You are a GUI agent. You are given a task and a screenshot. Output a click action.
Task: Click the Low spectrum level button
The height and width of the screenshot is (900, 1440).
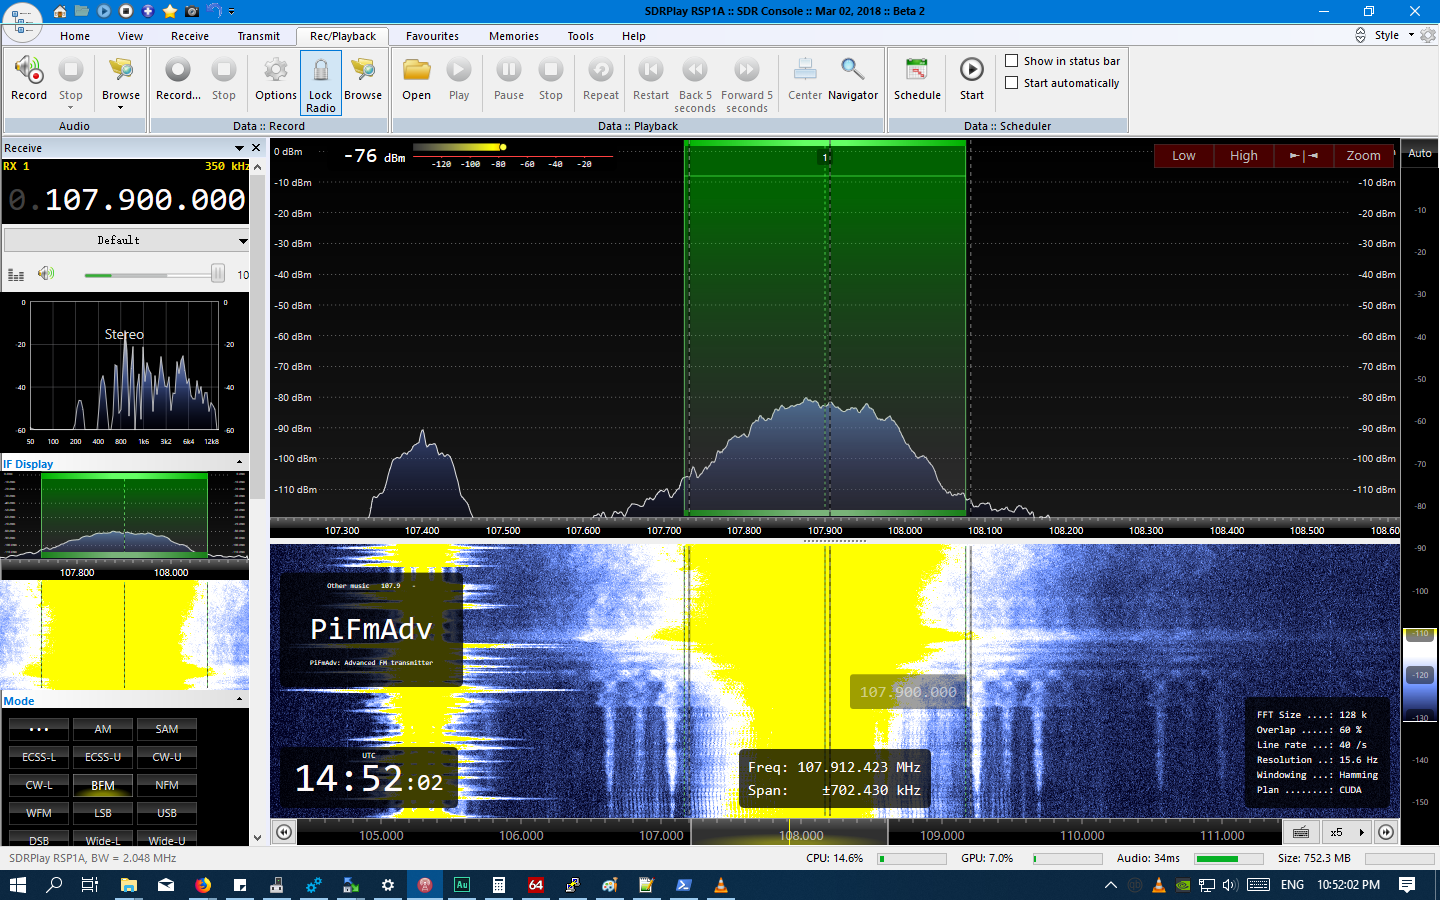[x=1184, y=155]
